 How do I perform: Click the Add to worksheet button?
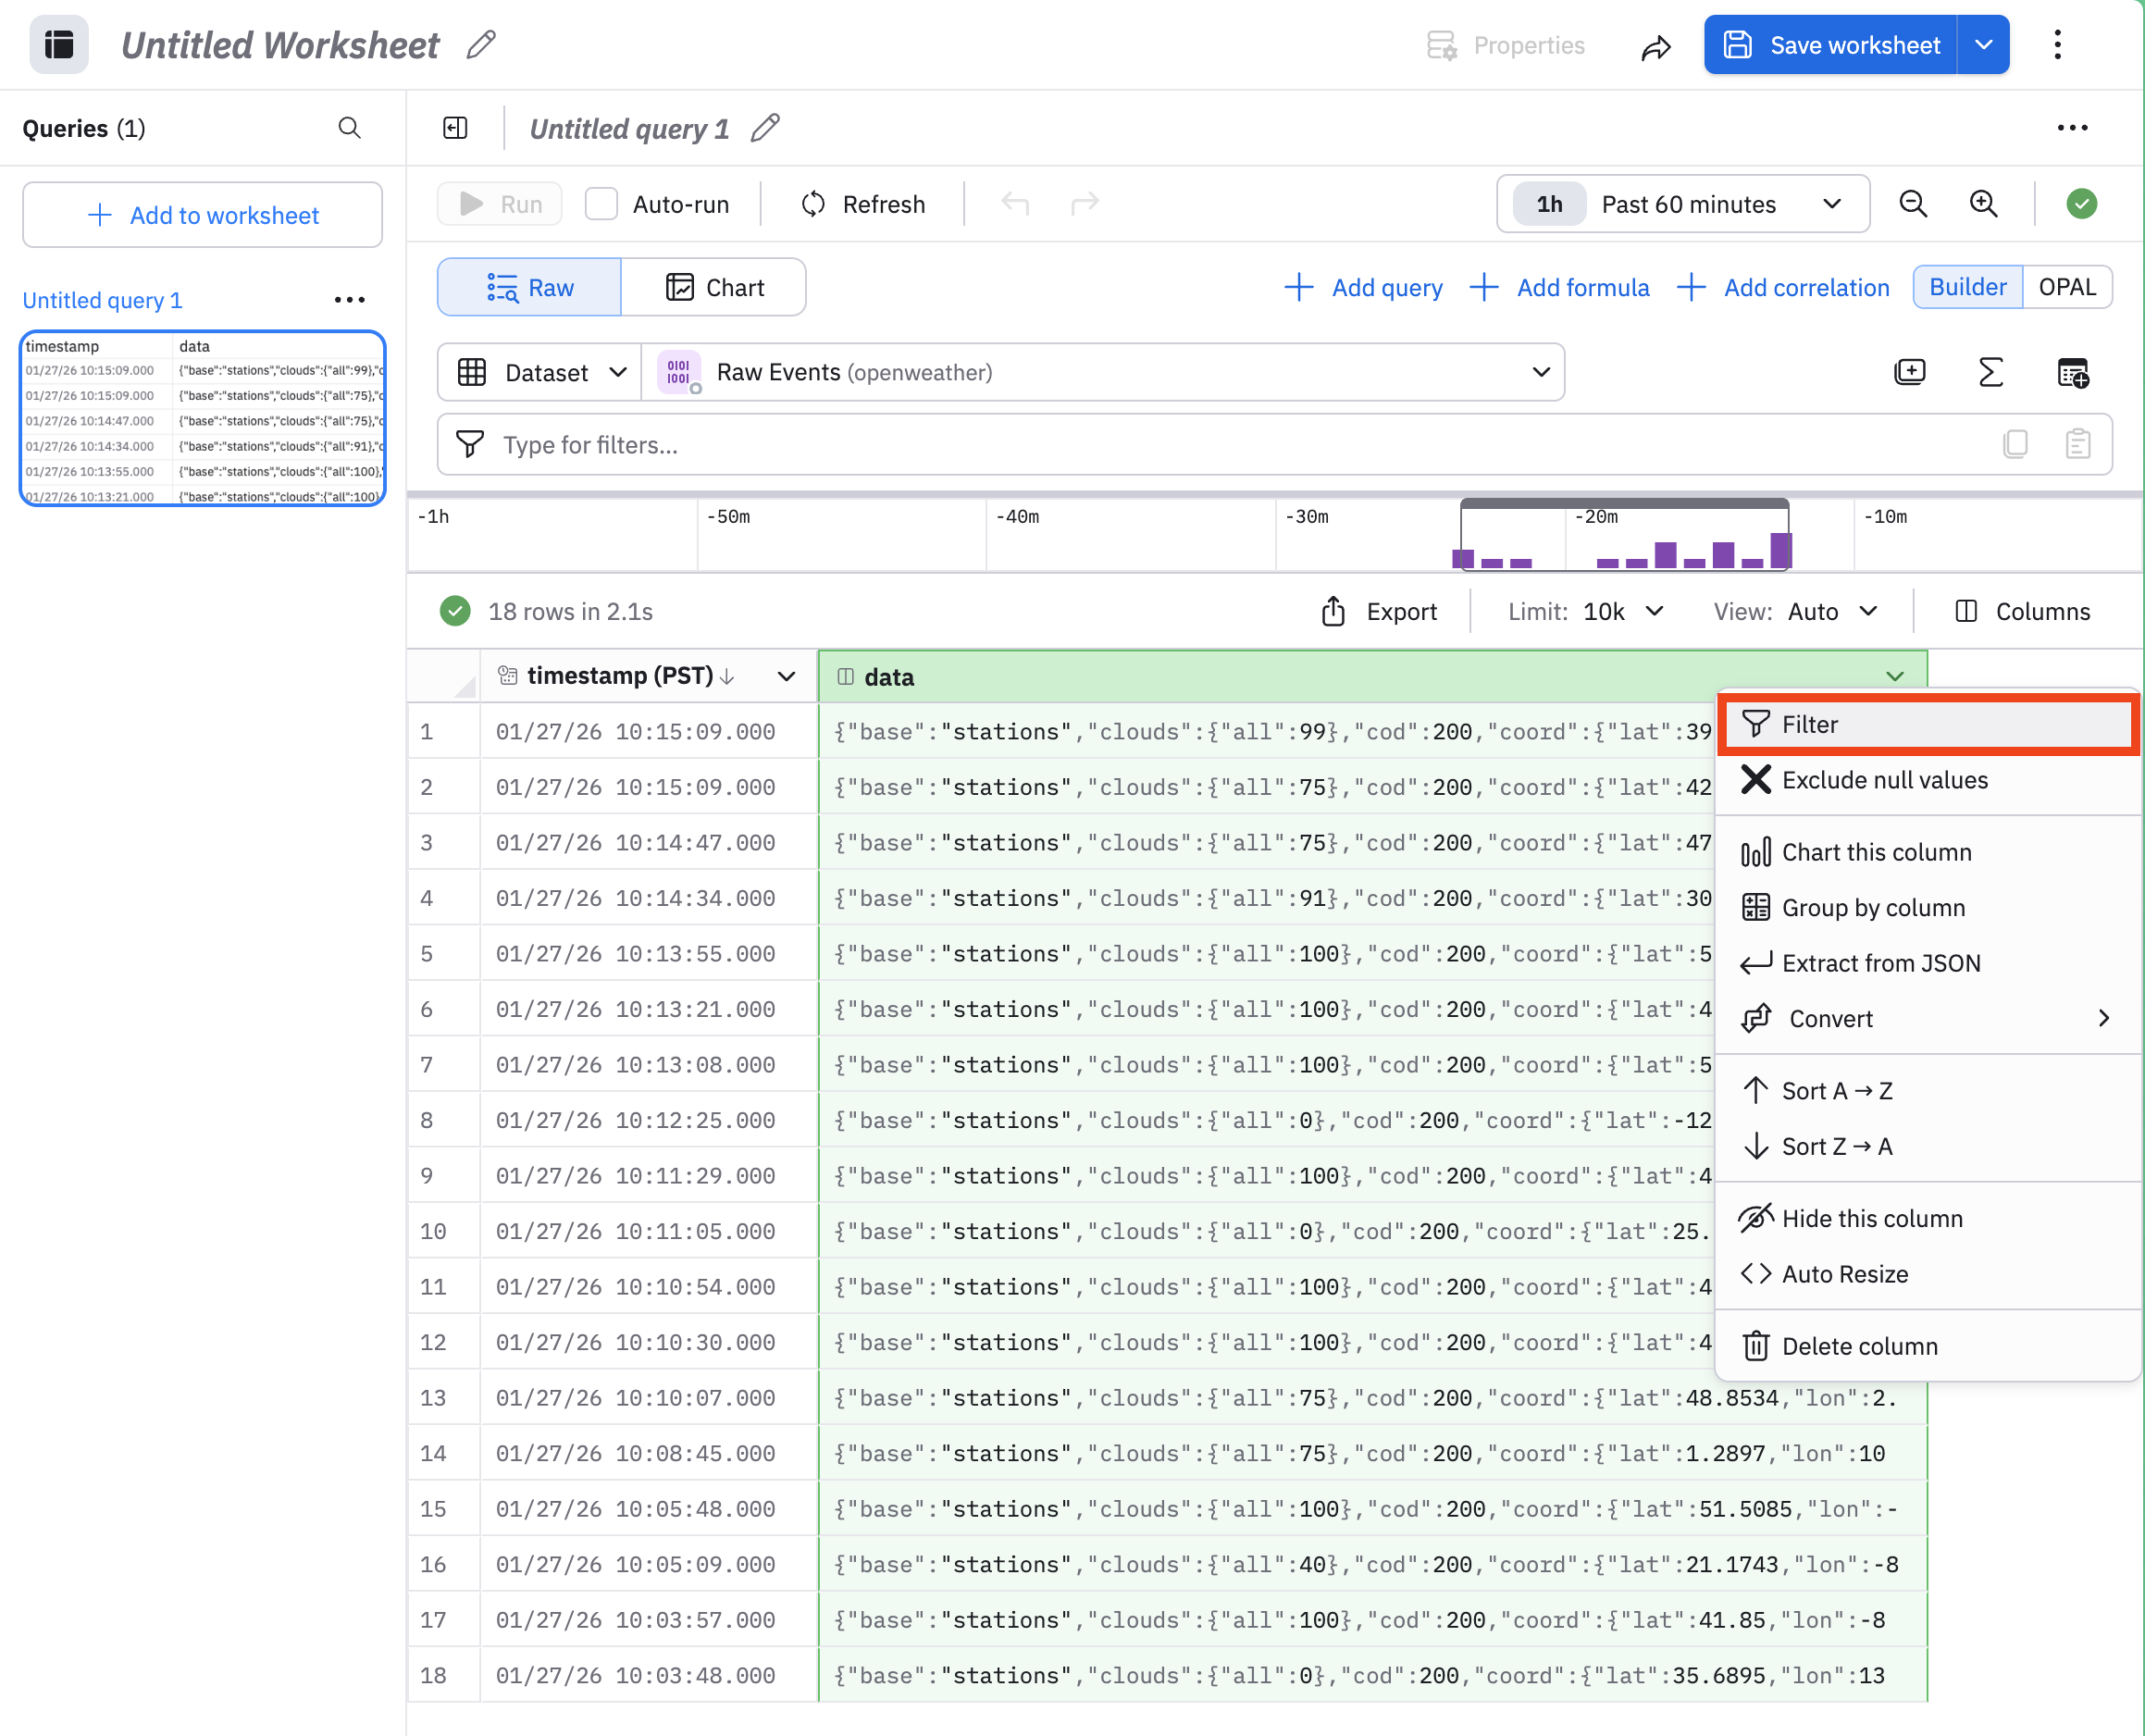203,215
